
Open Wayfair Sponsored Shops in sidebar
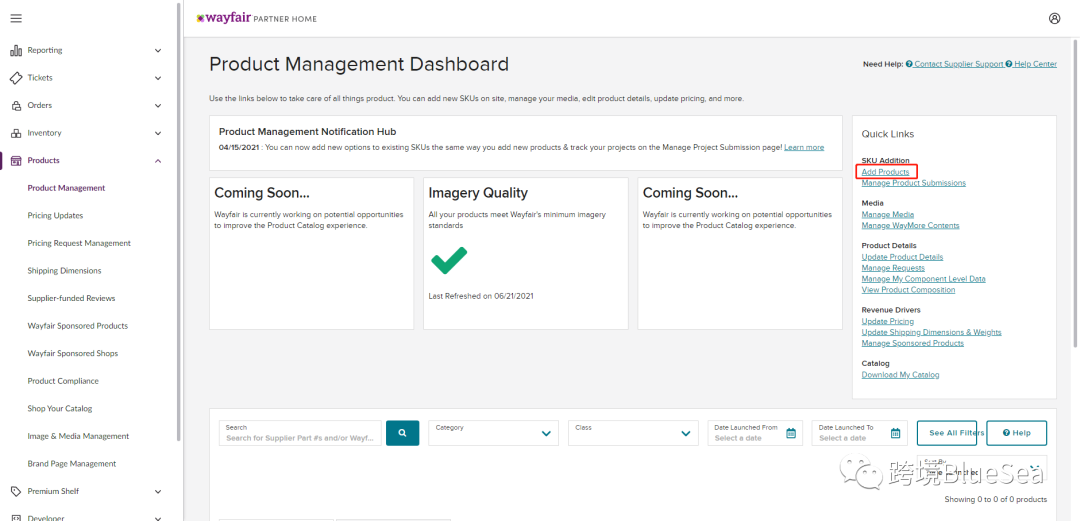click(x=73, y=354)
